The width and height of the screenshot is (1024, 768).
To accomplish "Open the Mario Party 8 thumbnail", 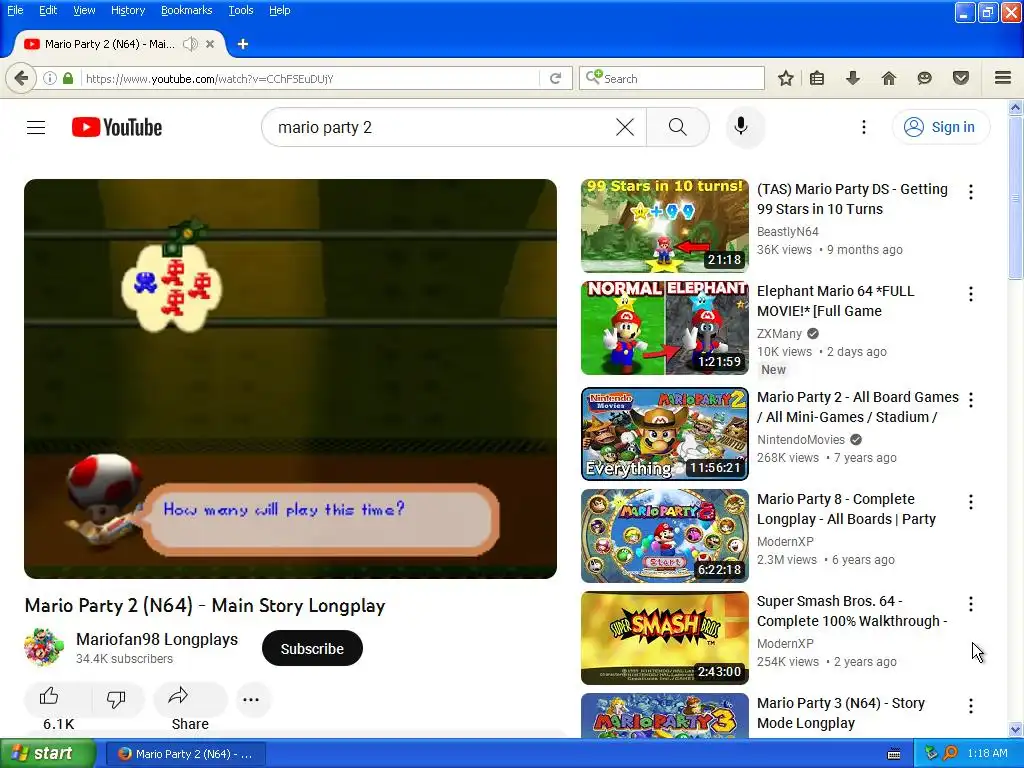I will (665, 536).
